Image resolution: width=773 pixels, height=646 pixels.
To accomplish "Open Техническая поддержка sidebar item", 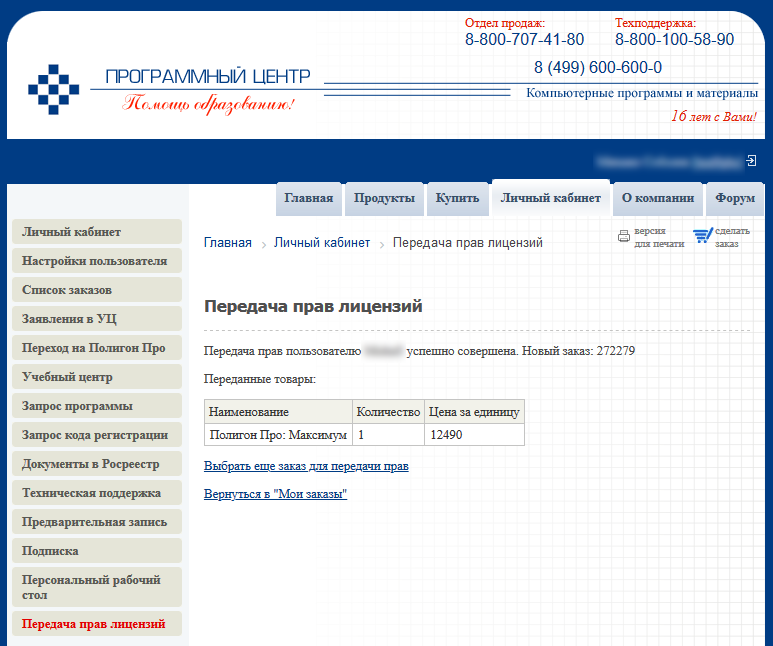I will (x=97, y=493).
